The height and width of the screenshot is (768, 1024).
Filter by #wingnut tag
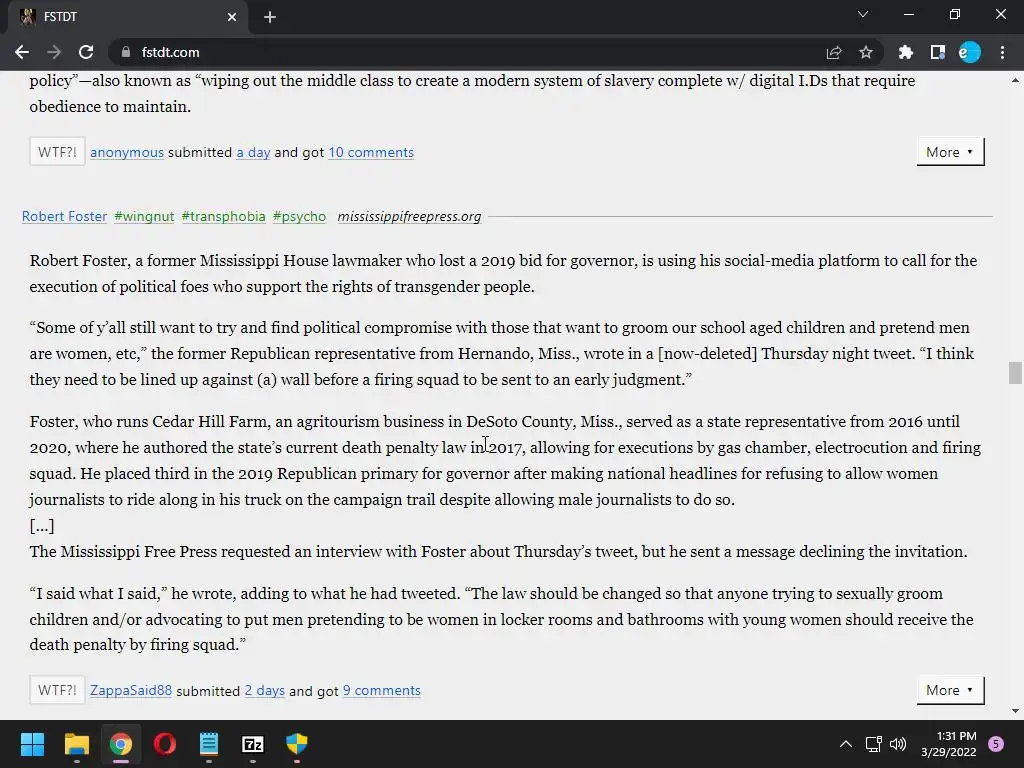[144, 216]
